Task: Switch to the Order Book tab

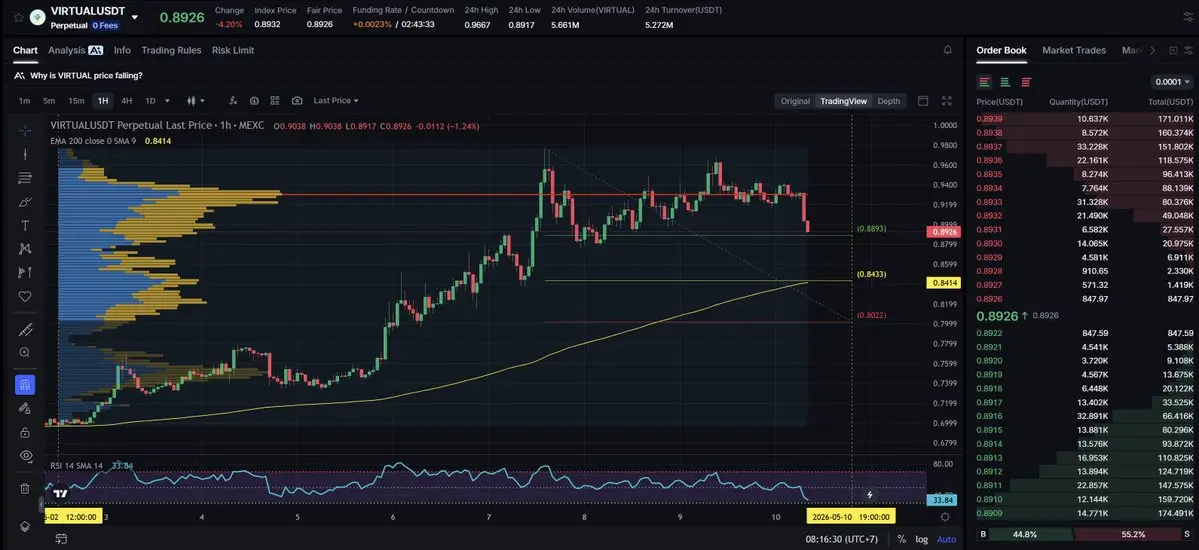Action: (x=1001, y=50)
